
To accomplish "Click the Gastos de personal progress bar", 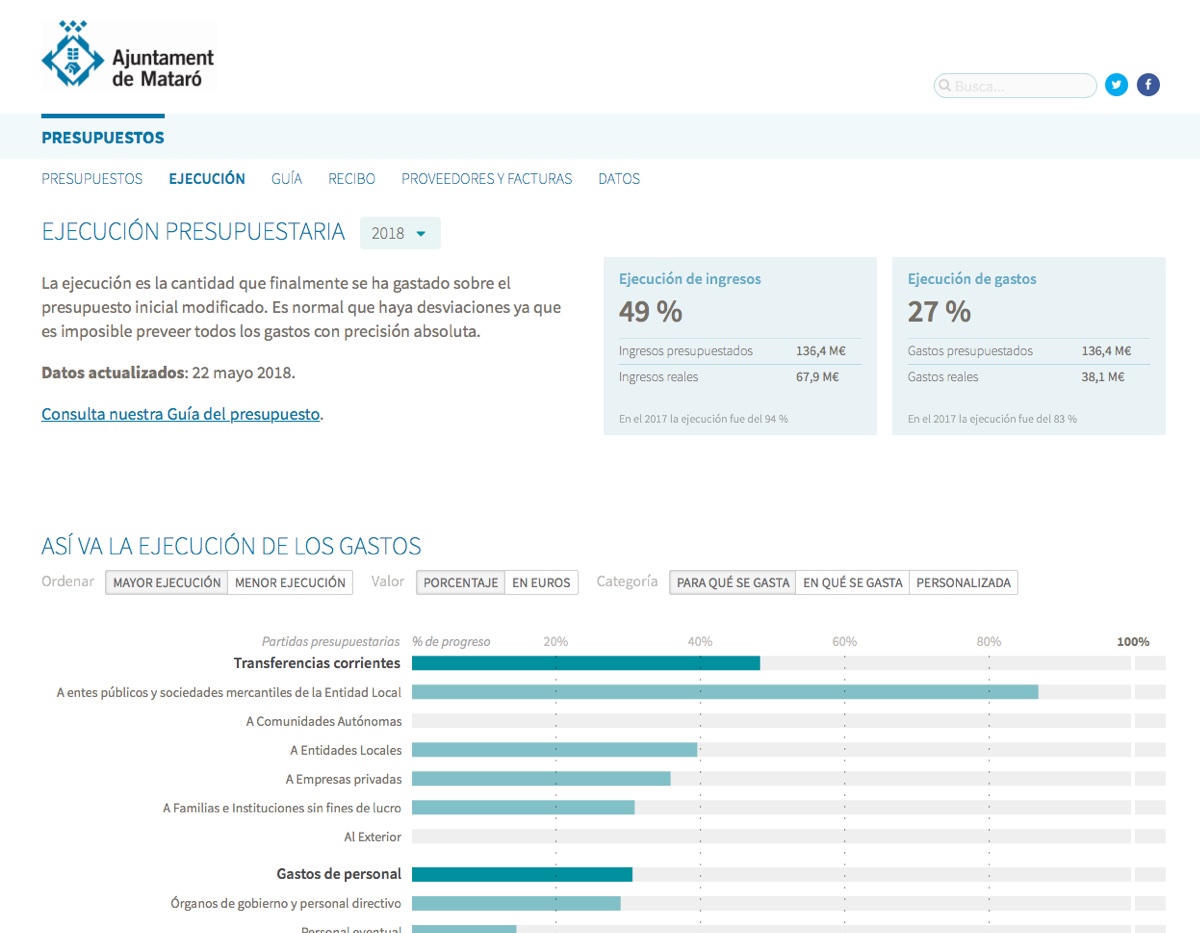I will (x=522, y=874).
